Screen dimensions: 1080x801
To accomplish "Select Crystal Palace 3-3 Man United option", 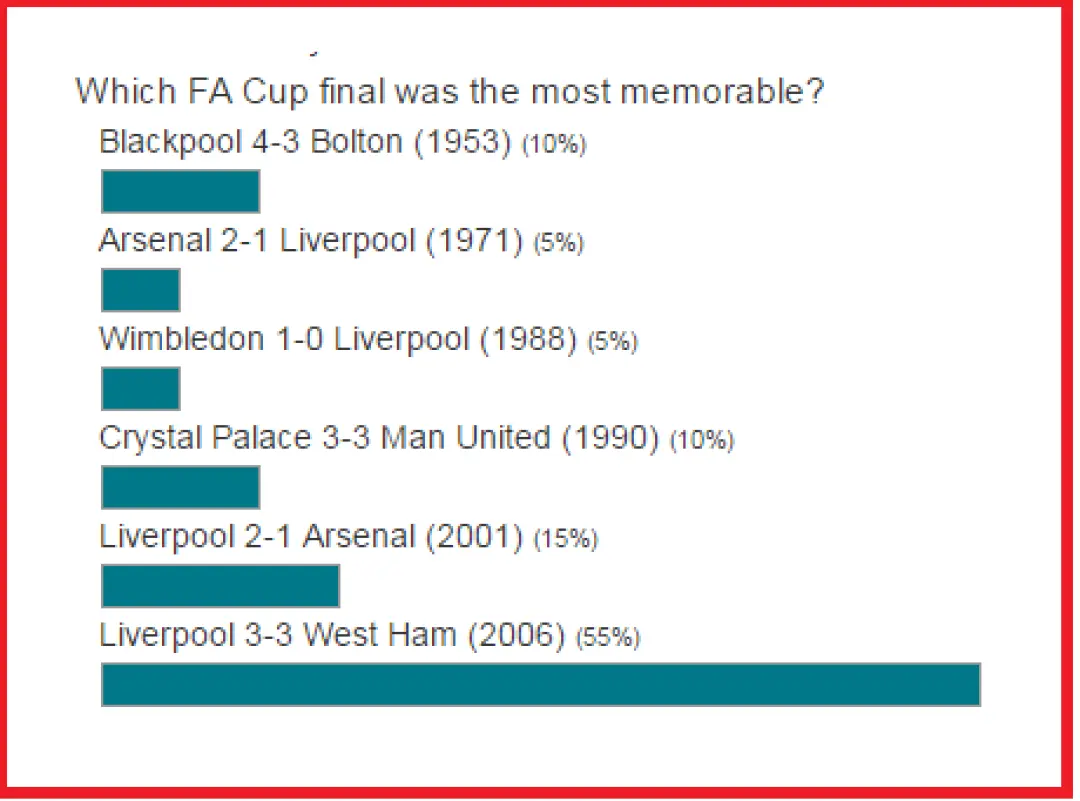I will pyautogui.click(x=380, y=438).
